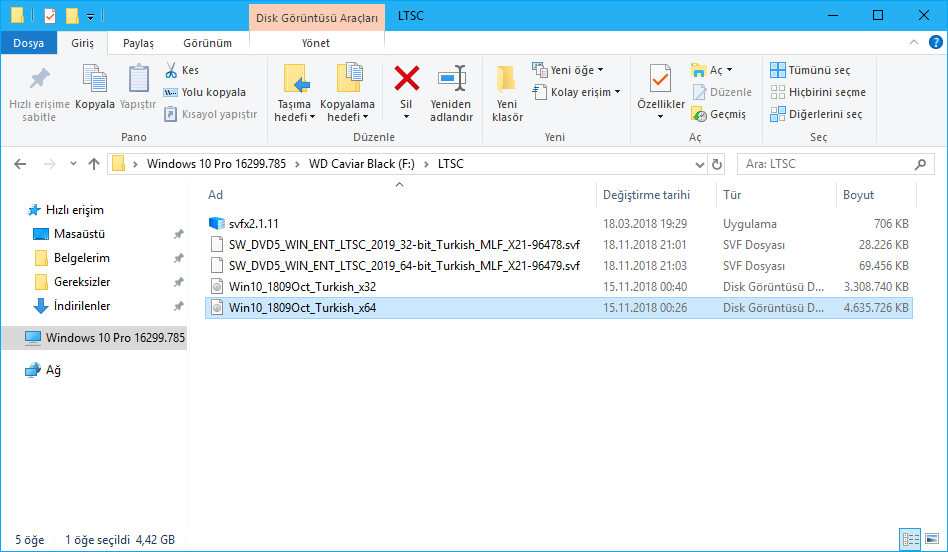The image size is (948, 552).
Task: Click the properties icon in quick access toolbar
Action: click(50, 16)
